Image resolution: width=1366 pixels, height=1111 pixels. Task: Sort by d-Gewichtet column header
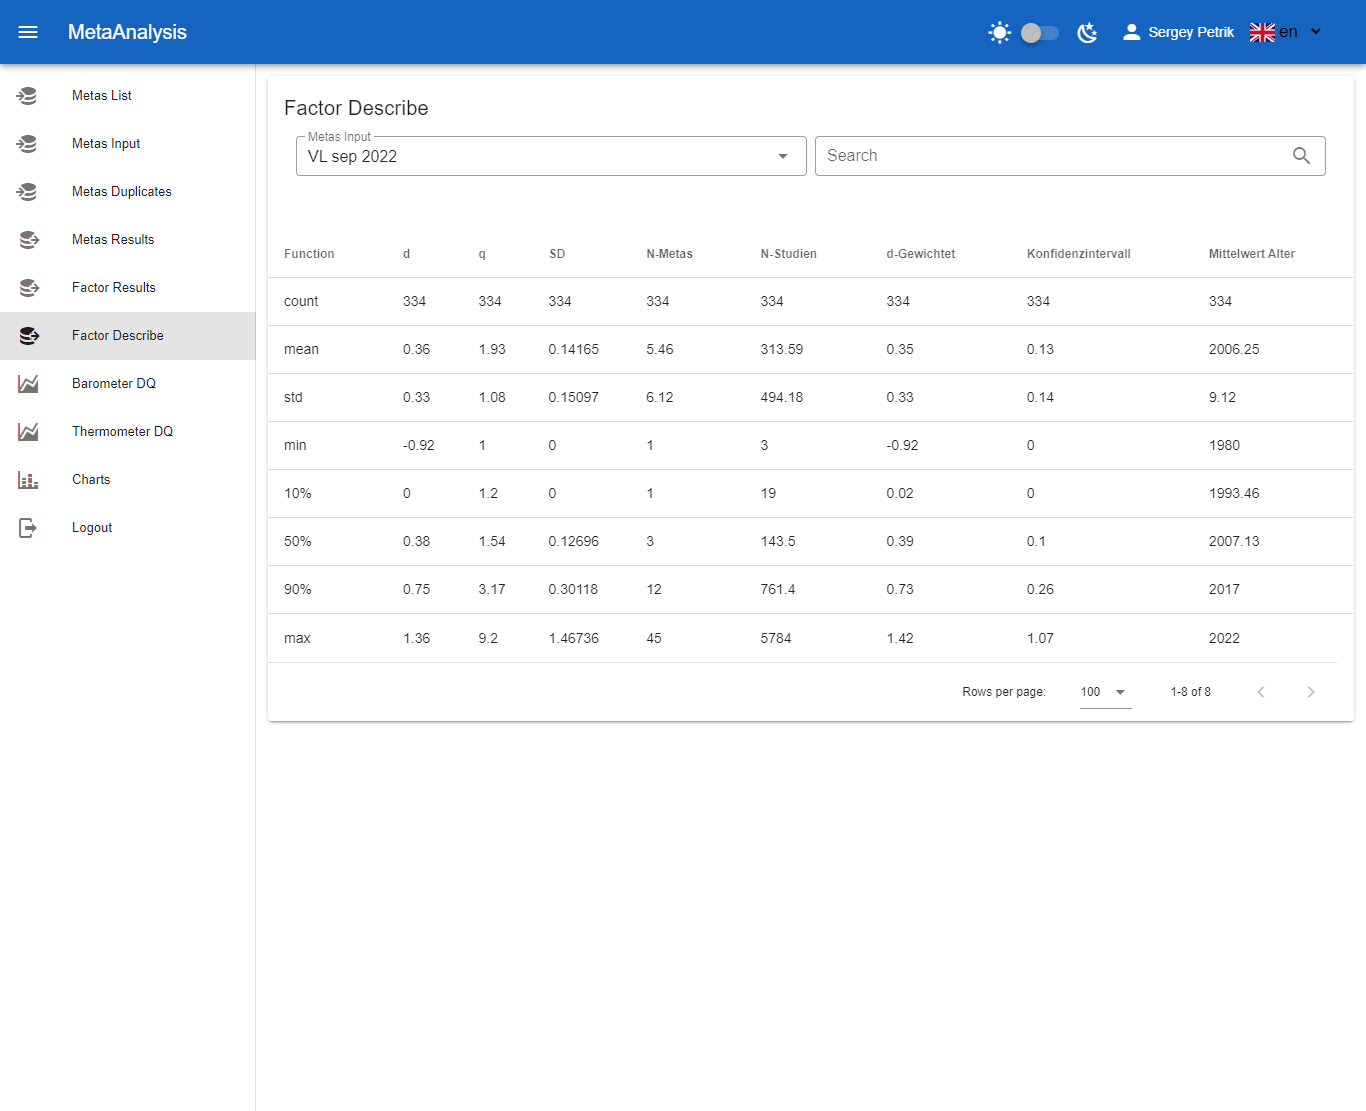point(920,254)
